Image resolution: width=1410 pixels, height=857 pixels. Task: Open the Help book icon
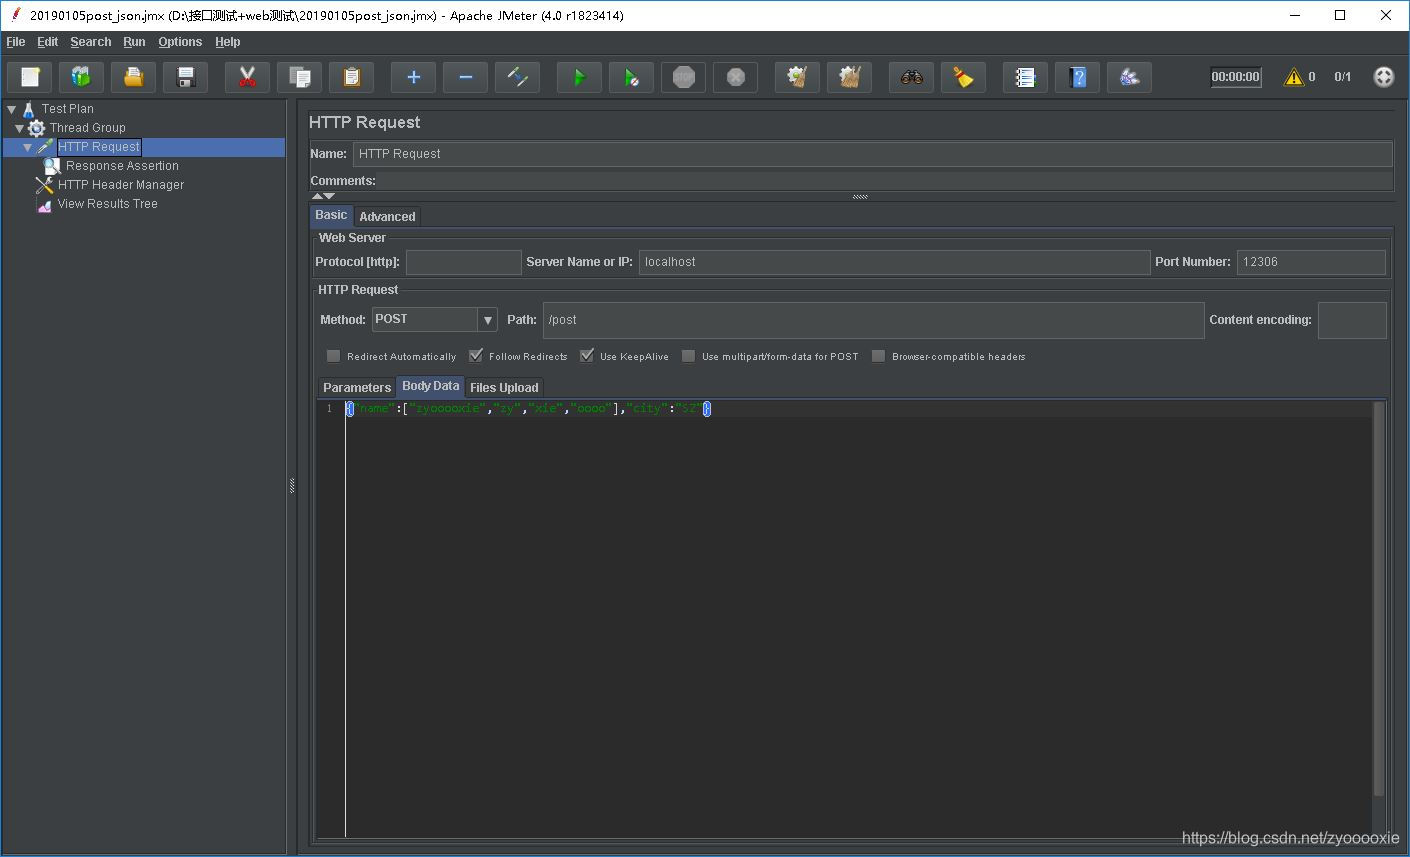click(1077, 77)
